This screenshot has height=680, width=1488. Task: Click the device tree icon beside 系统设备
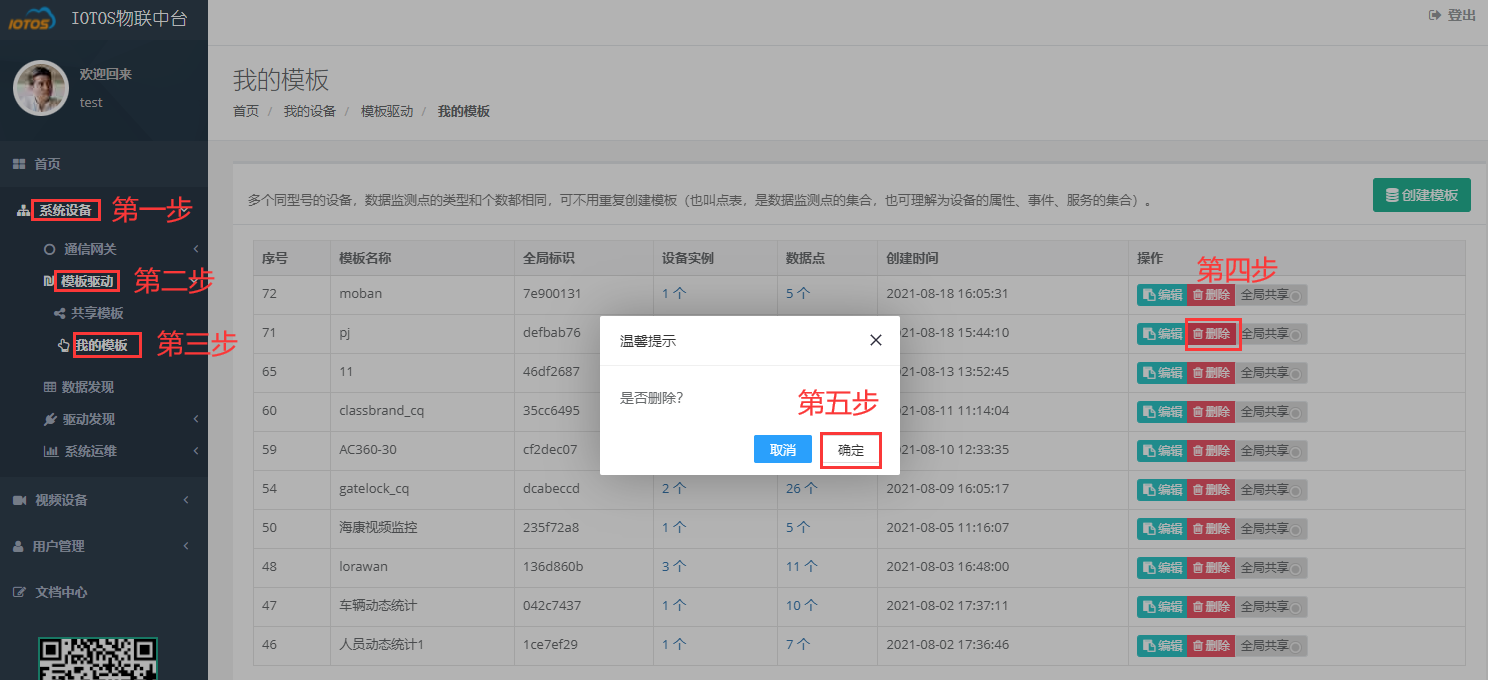pyautogui.click(x=22, y=210)
